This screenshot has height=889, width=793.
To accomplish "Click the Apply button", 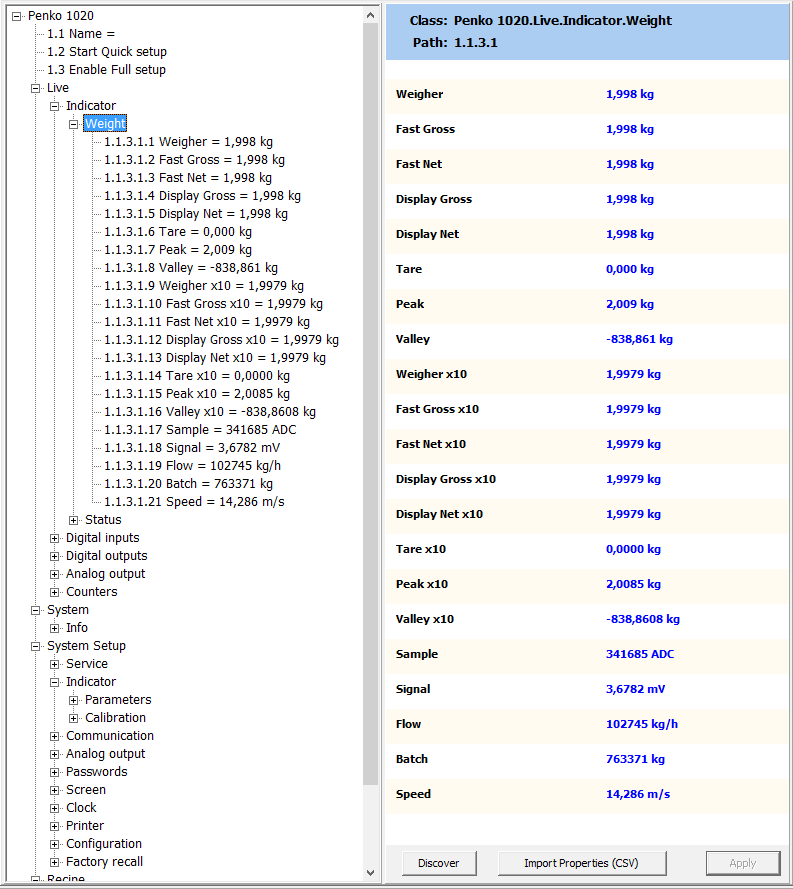I will (743, 863).
